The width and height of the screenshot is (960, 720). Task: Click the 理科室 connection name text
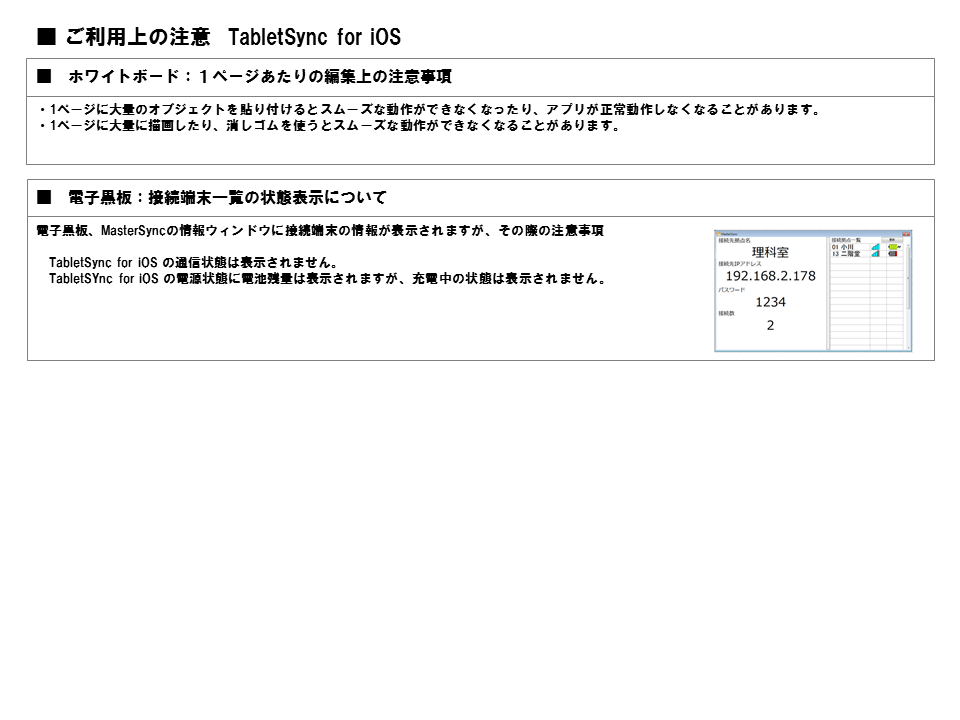coord(770,253)
